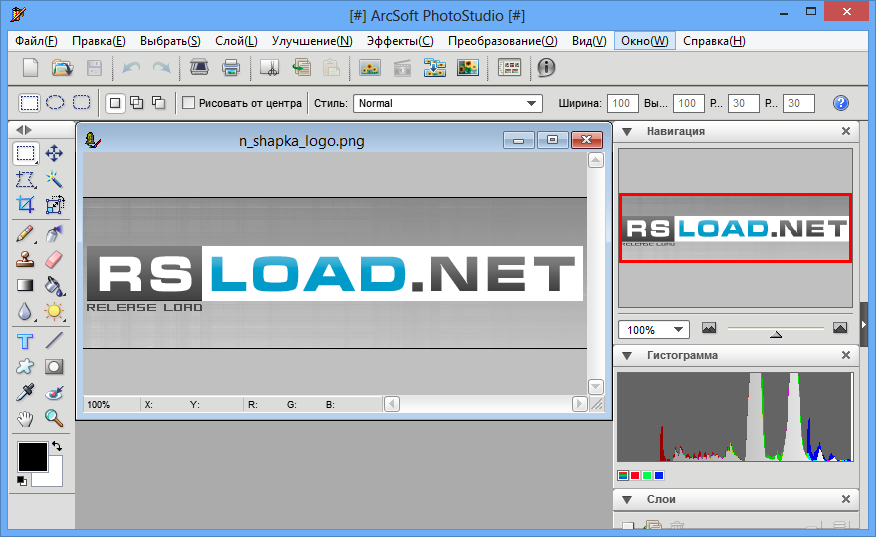Zoom in using large mountain button
Image resolution: width=876 pixels, height=537 pixels.
pyautogui.click(x=840, y=327)
